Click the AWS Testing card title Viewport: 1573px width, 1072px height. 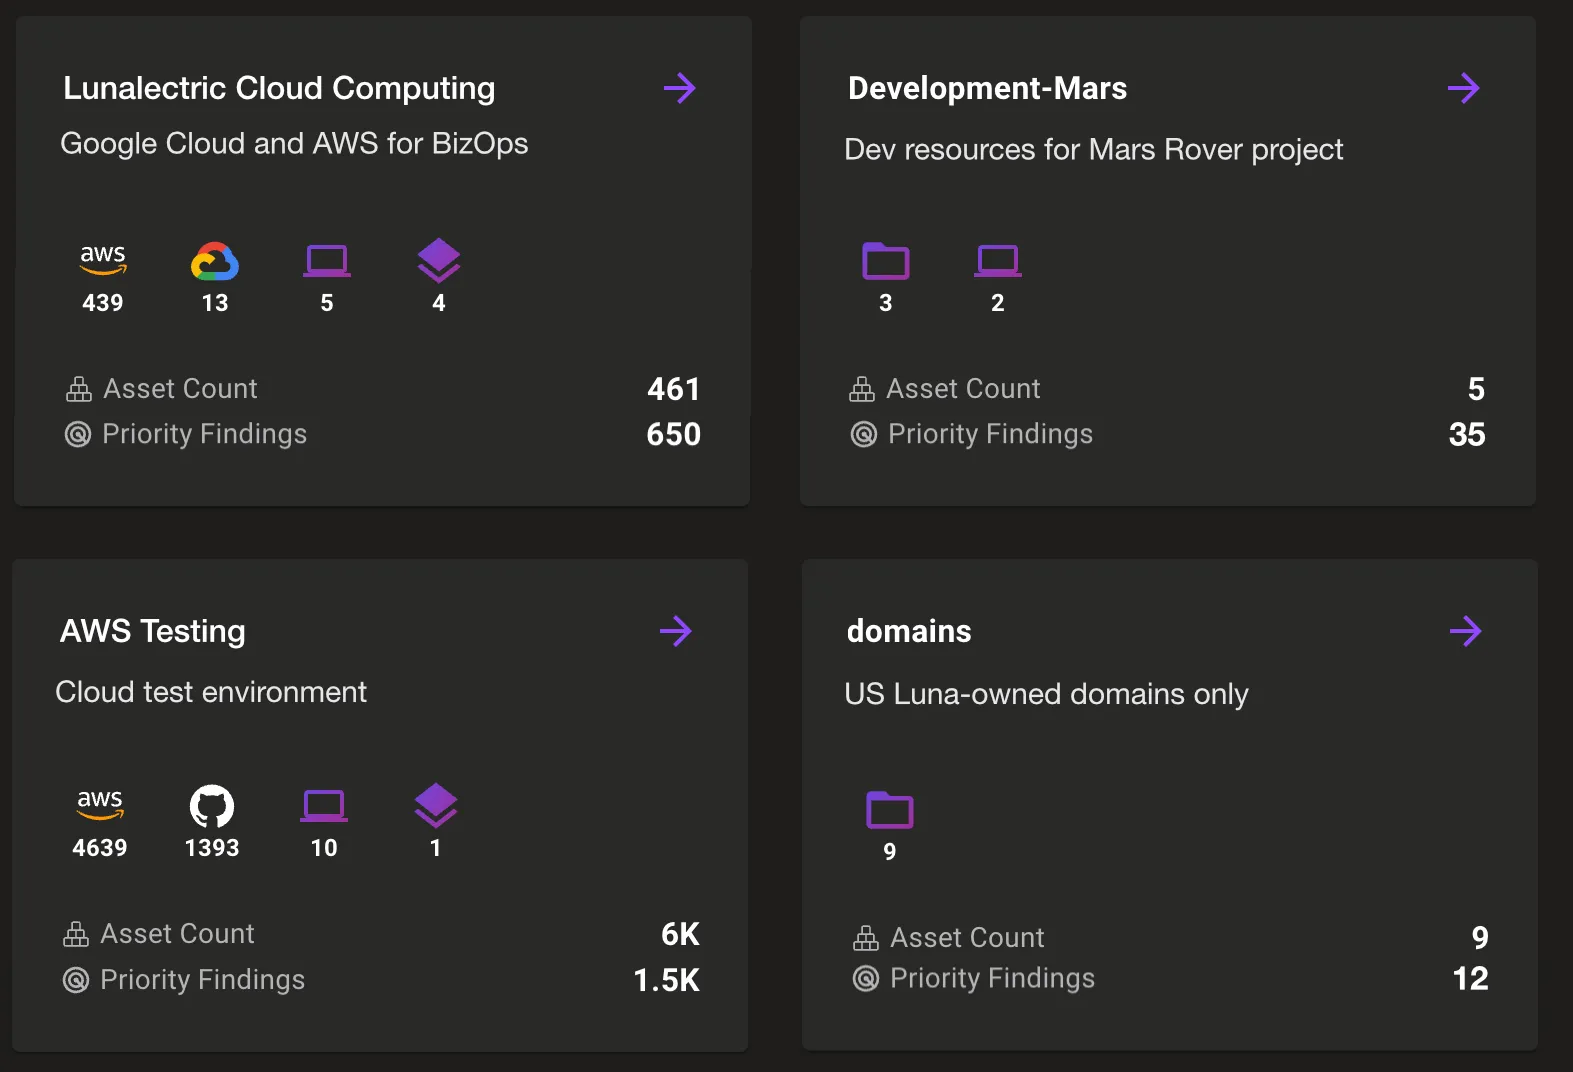[153, 631]
